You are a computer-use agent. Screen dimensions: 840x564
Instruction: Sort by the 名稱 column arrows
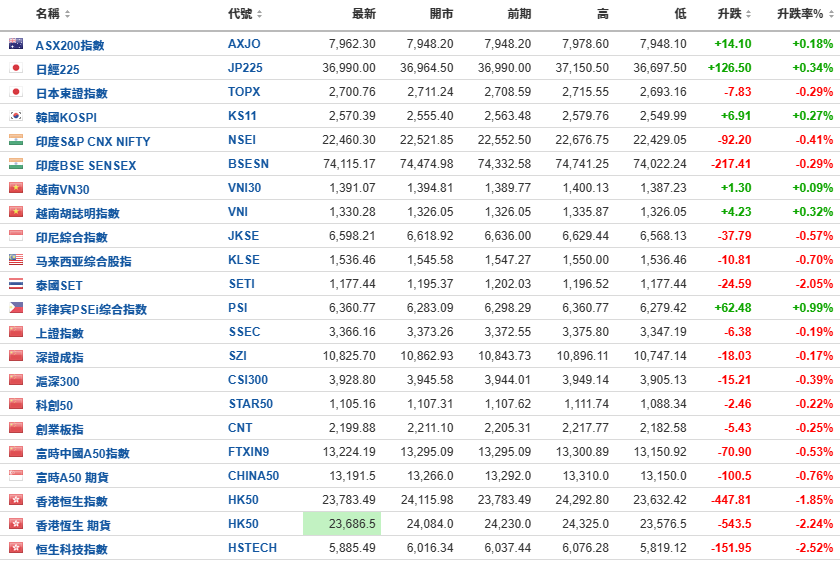tap(68, 14)
